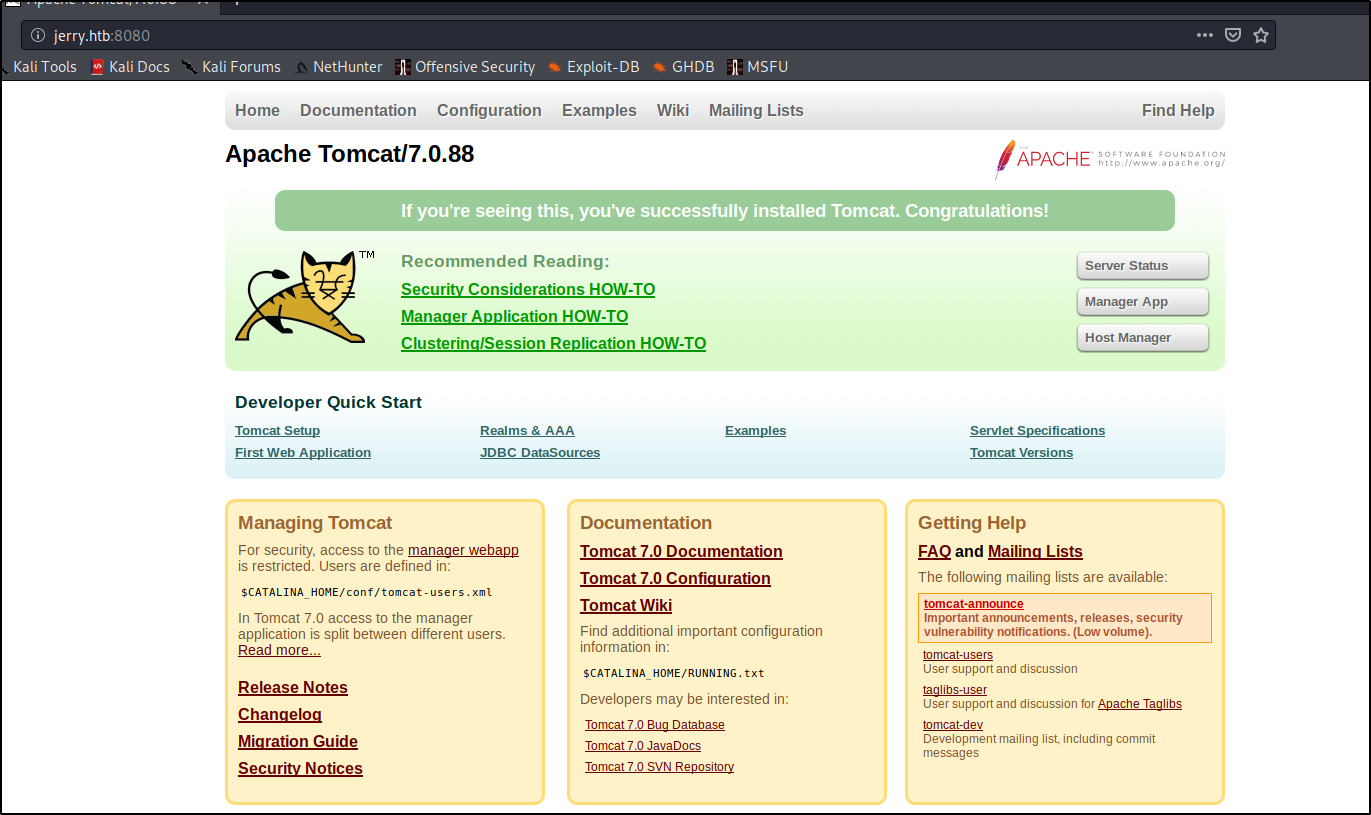Open the Tomcat Wiki link
This screenshot has width=1371, height=815.
coord(626,606)
